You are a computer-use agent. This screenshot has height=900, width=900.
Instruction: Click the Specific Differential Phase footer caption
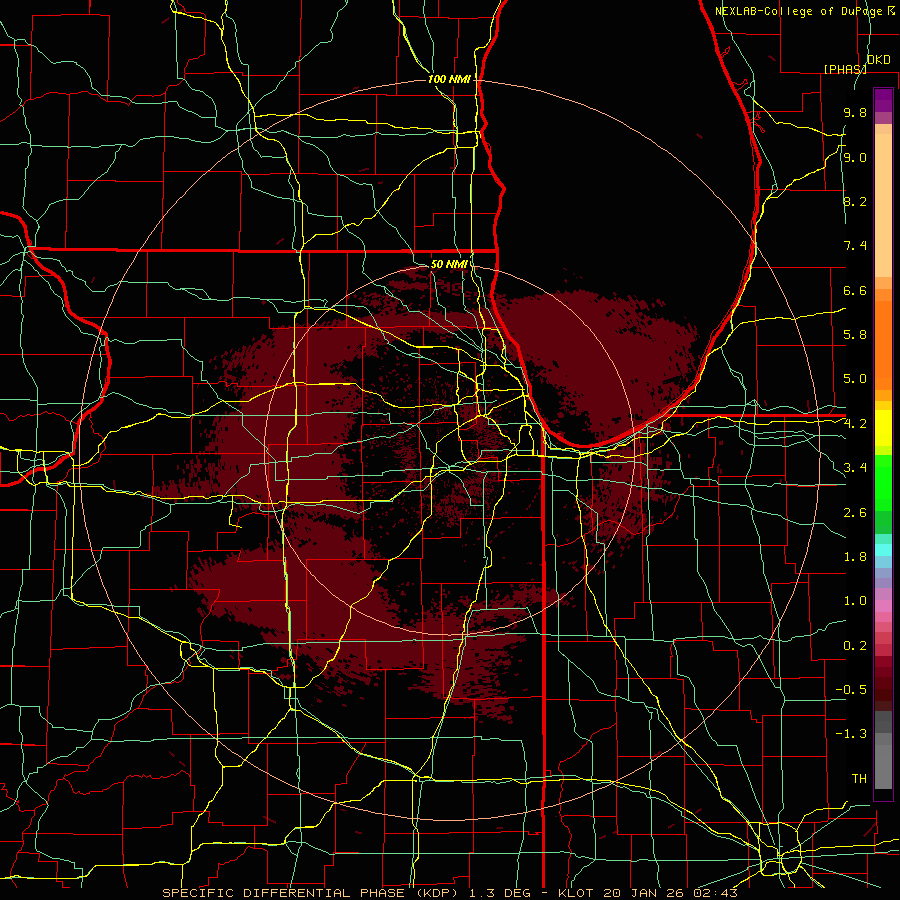(x=449, y=893)
